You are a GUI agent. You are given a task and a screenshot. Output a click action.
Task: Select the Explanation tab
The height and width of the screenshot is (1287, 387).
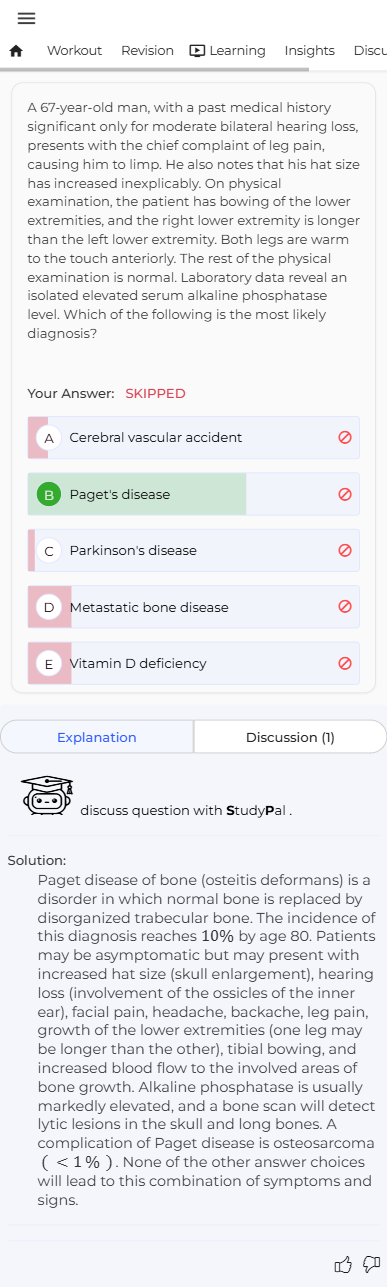97,737
